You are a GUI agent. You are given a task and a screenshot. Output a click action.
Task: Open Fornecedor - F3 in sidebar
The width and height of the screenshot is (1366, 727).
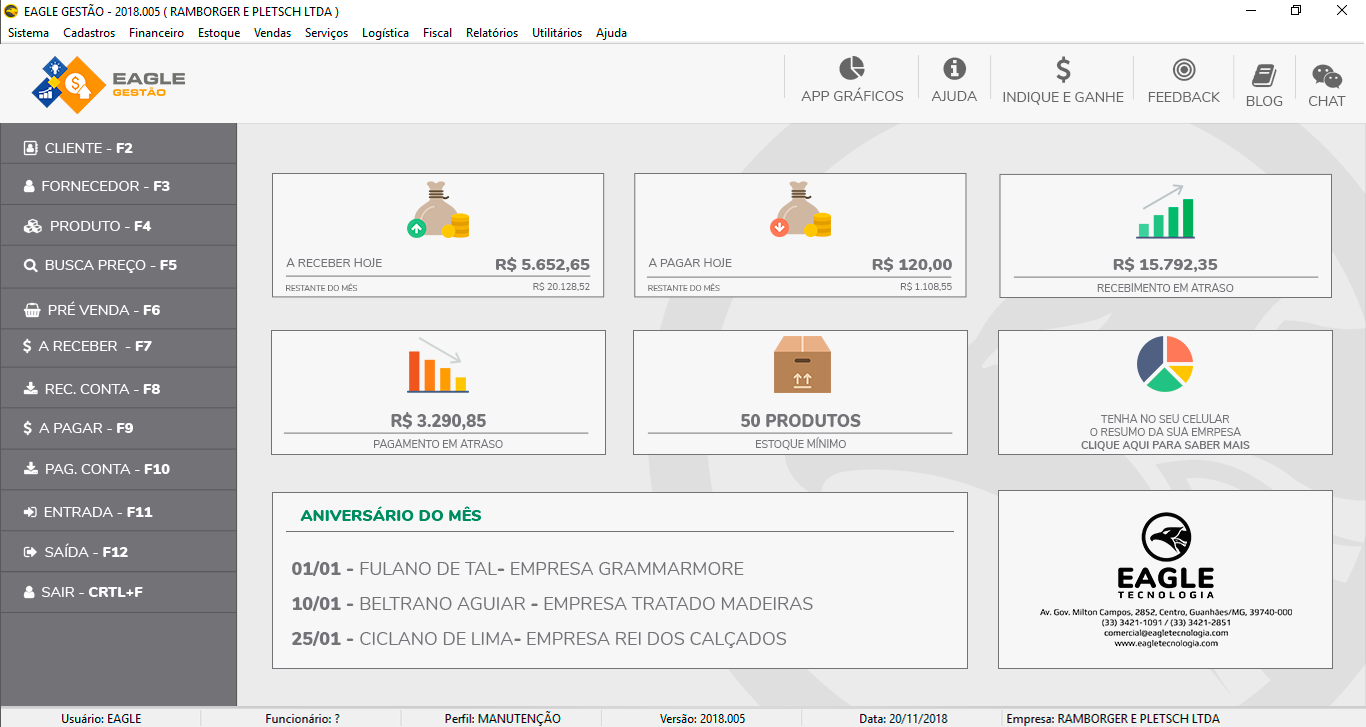[118, 186]
